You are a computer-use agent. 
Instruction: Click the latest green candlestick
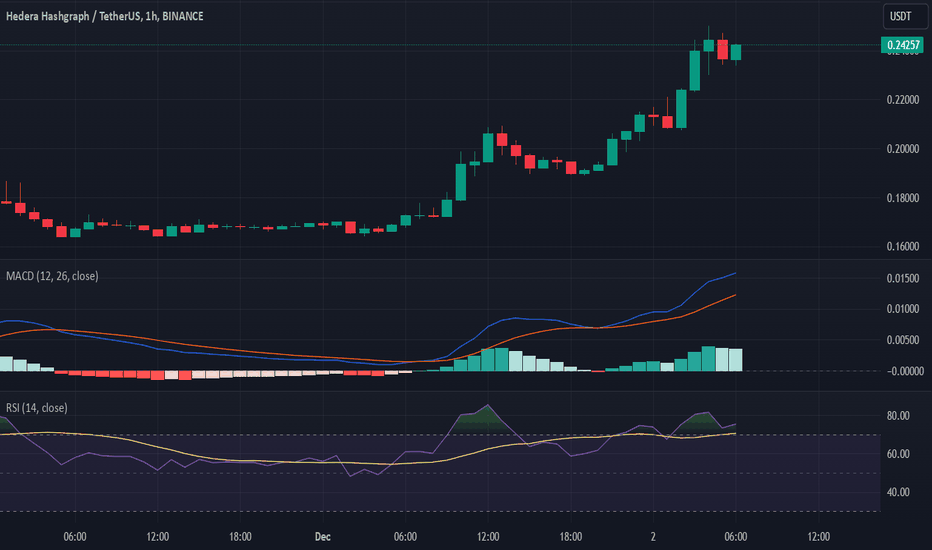click(736, 52)
